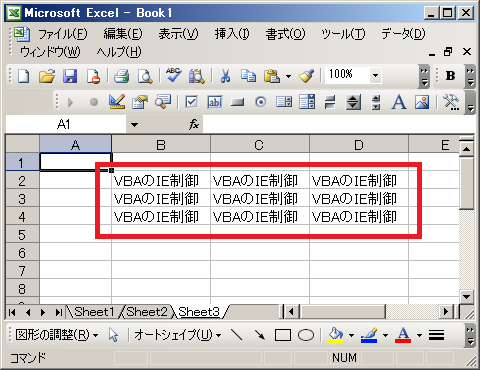Select the Oval drawing tool
The height and width of the screenshot is (370, 480).
pos(306,335)
